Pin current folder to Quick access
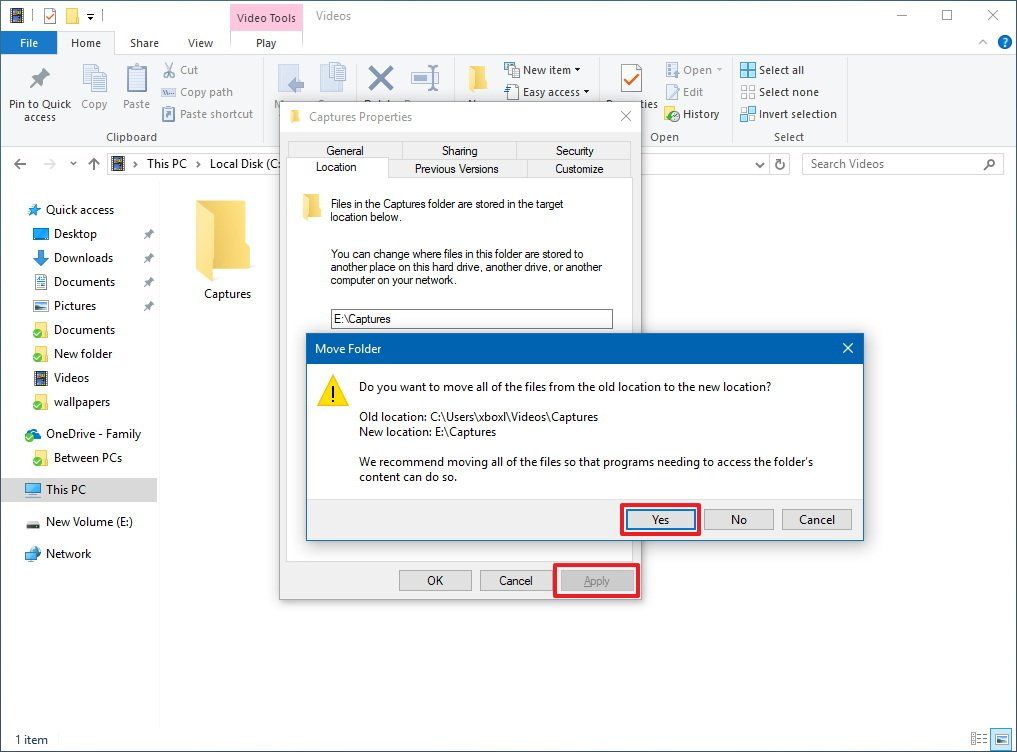1017x752 pixels. 39,91
